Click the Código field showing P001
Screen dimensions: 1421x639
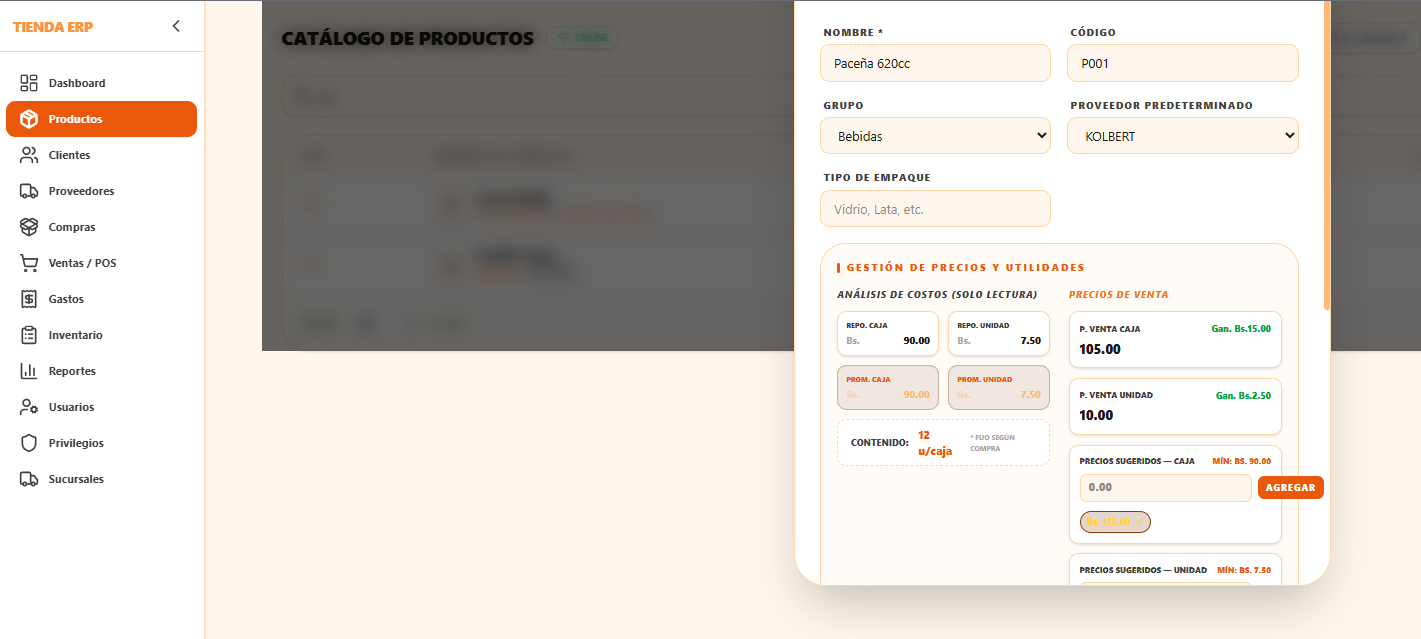click(x=1183, y=63)
